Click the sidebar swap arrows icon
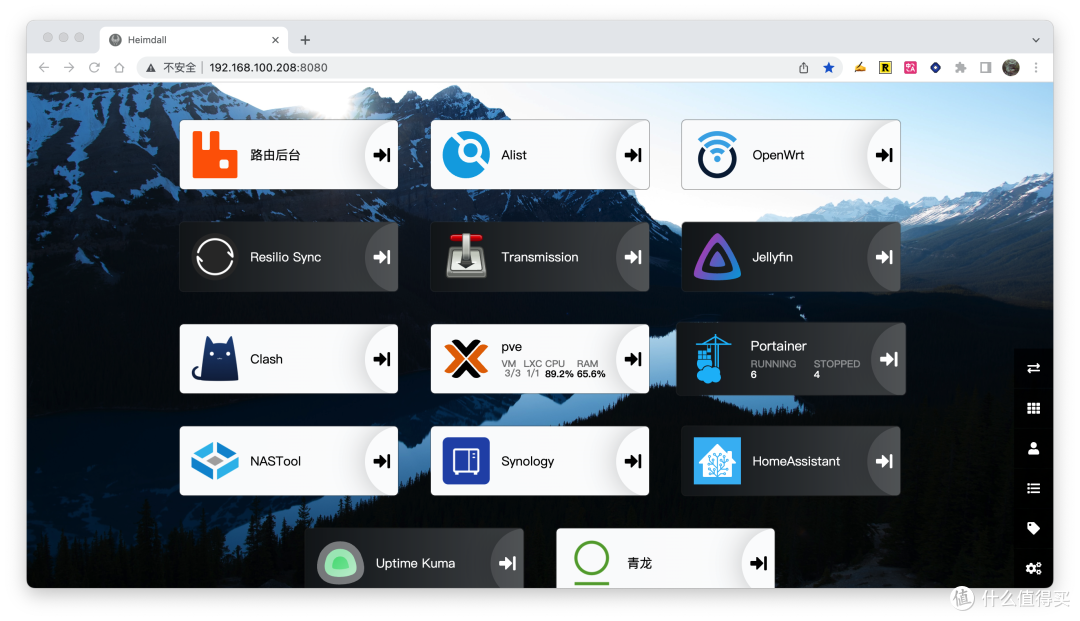Viewport: 1080px width, 621px height. pos(1033,368)
